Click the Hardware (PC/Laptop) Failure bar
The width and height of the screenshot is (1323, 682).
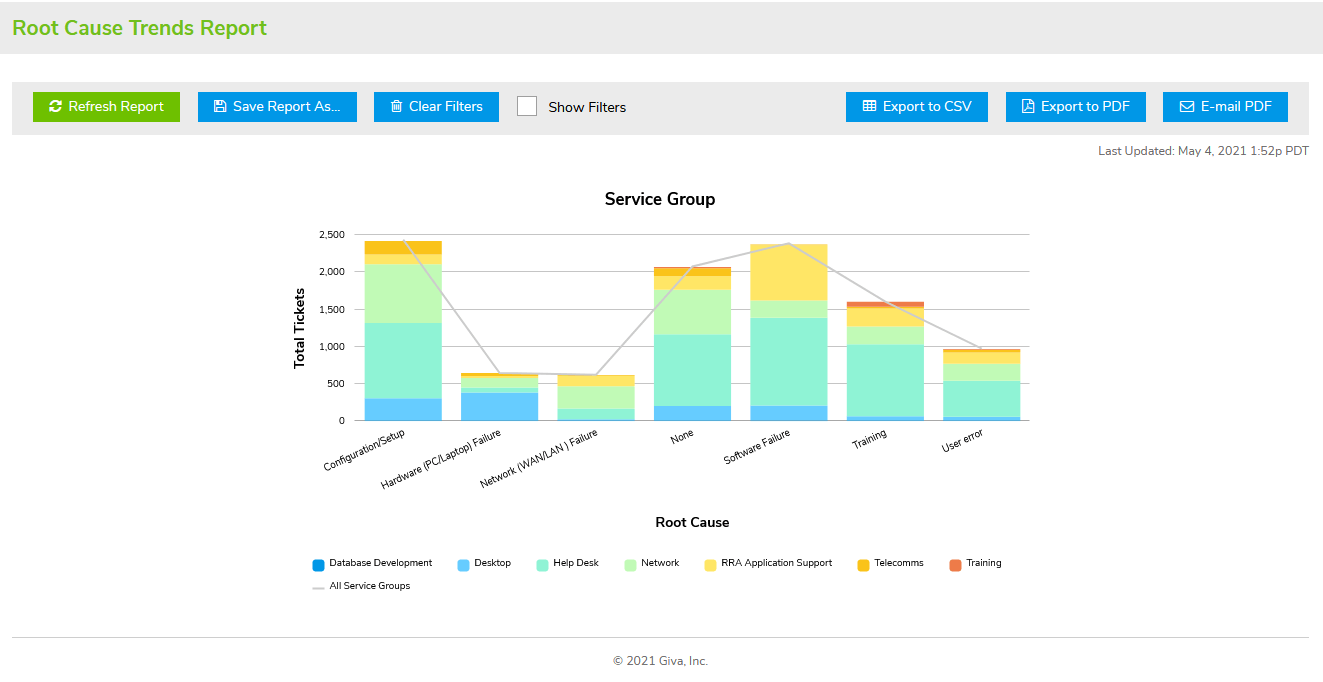pyautogui.click(x=499, y=400)
